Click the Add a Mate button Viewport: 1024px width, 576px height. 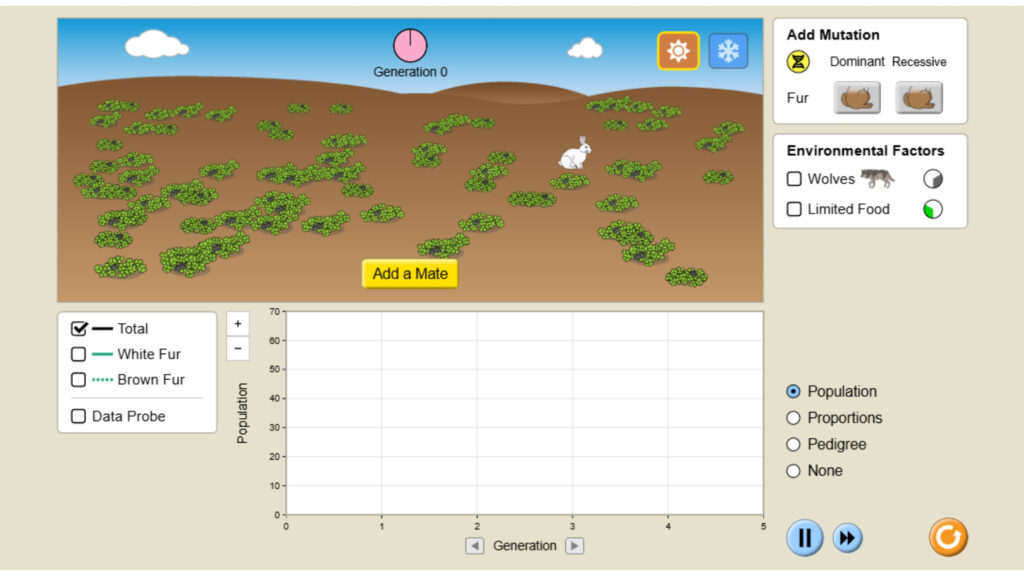click(x=409, y=273)
